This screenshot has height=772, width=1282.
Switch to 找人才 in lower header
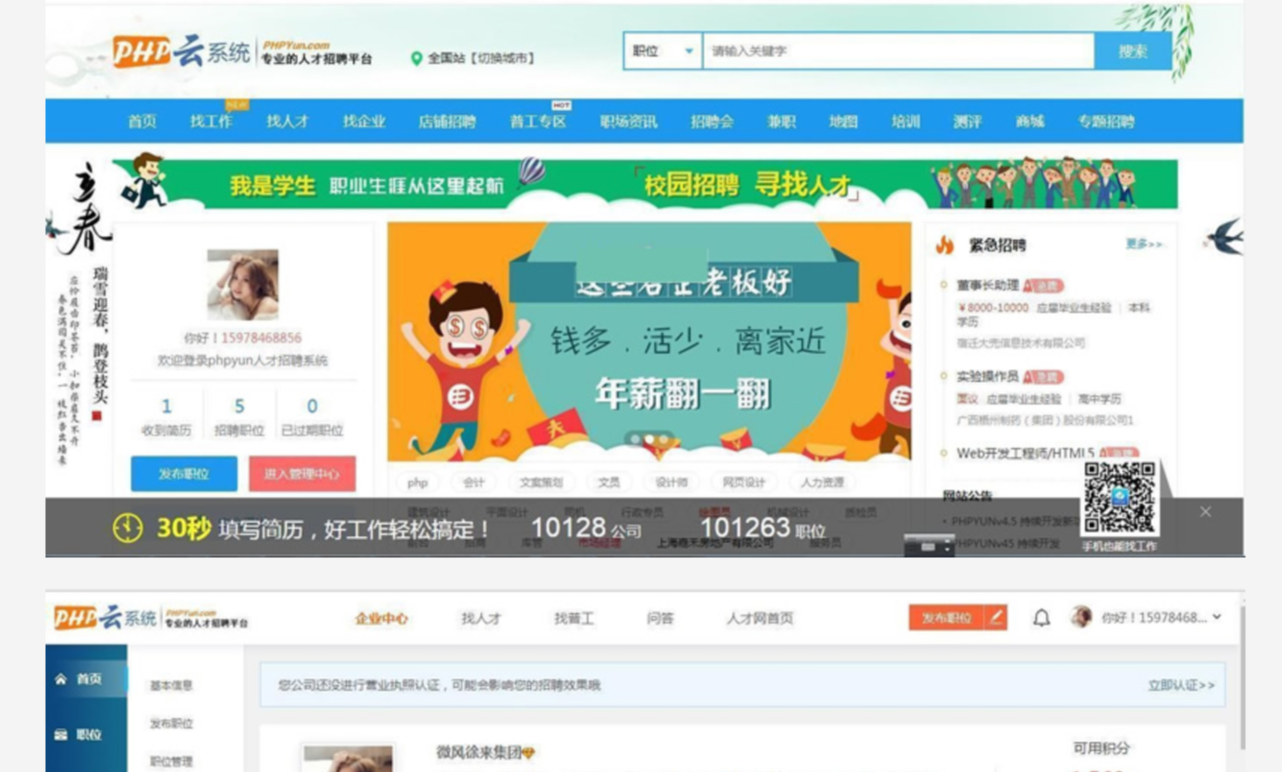tap(481, 618)
